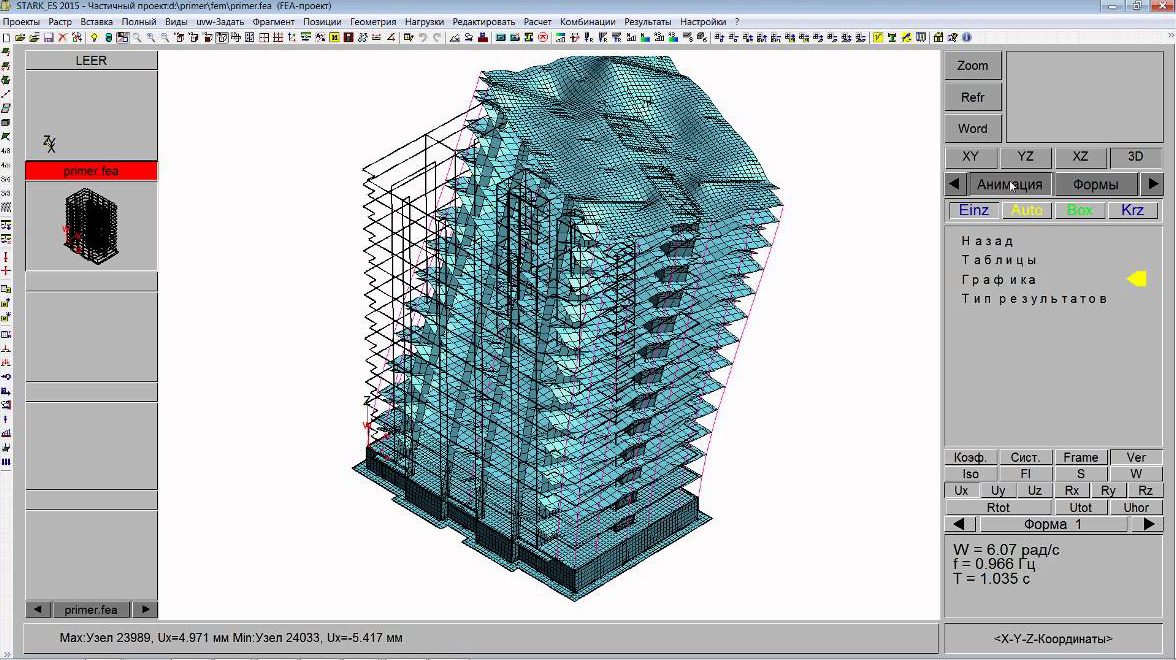Switch to the Формы tab
1176x660 pixels.
(x=1095, y=184)
